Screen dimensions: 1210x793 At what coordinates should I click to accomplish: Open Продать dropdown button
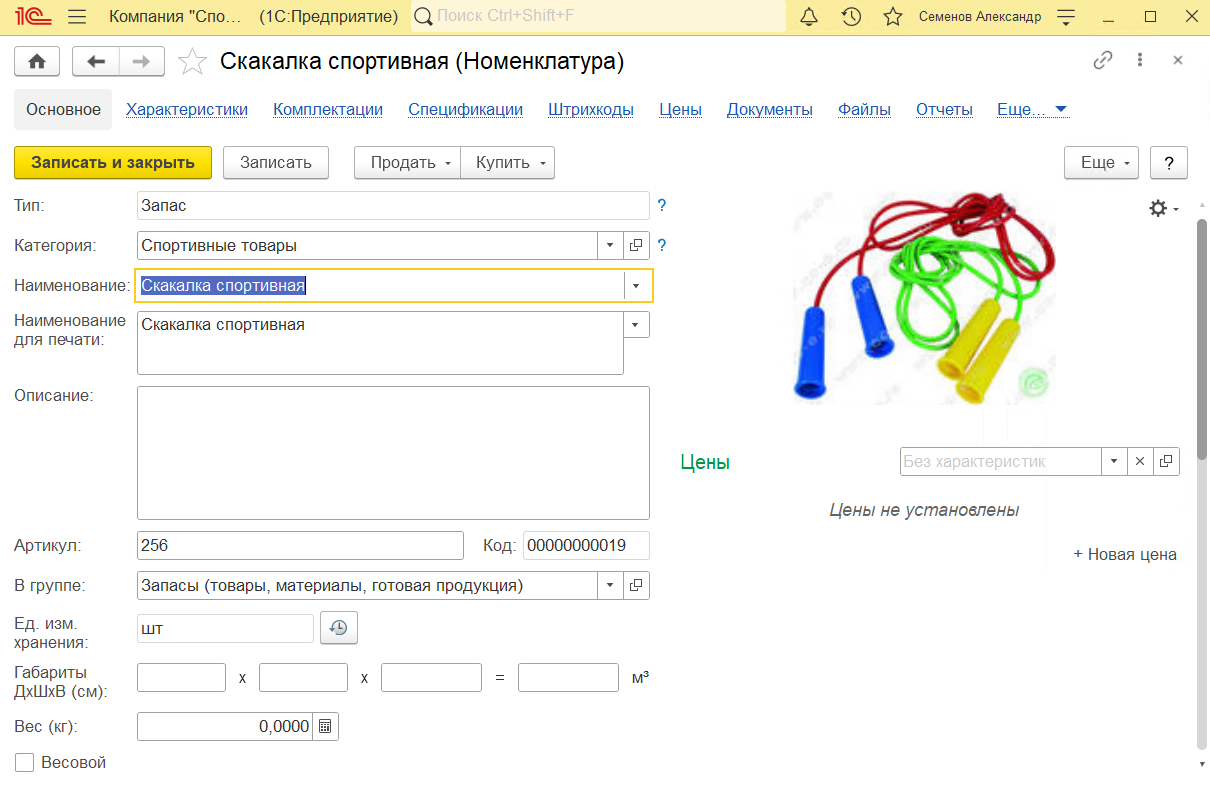408,163
